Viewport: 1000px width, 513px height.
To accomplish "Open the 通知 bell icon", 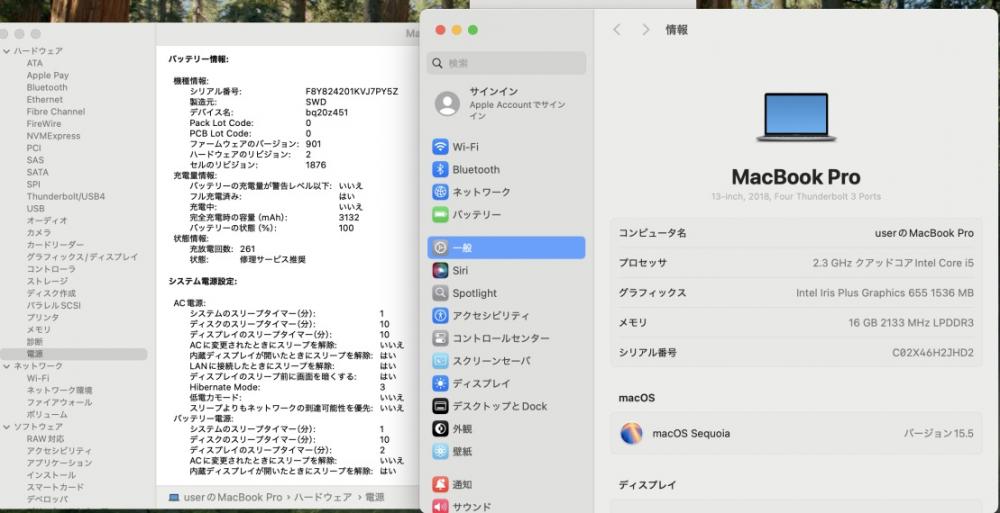I will 440,484.
